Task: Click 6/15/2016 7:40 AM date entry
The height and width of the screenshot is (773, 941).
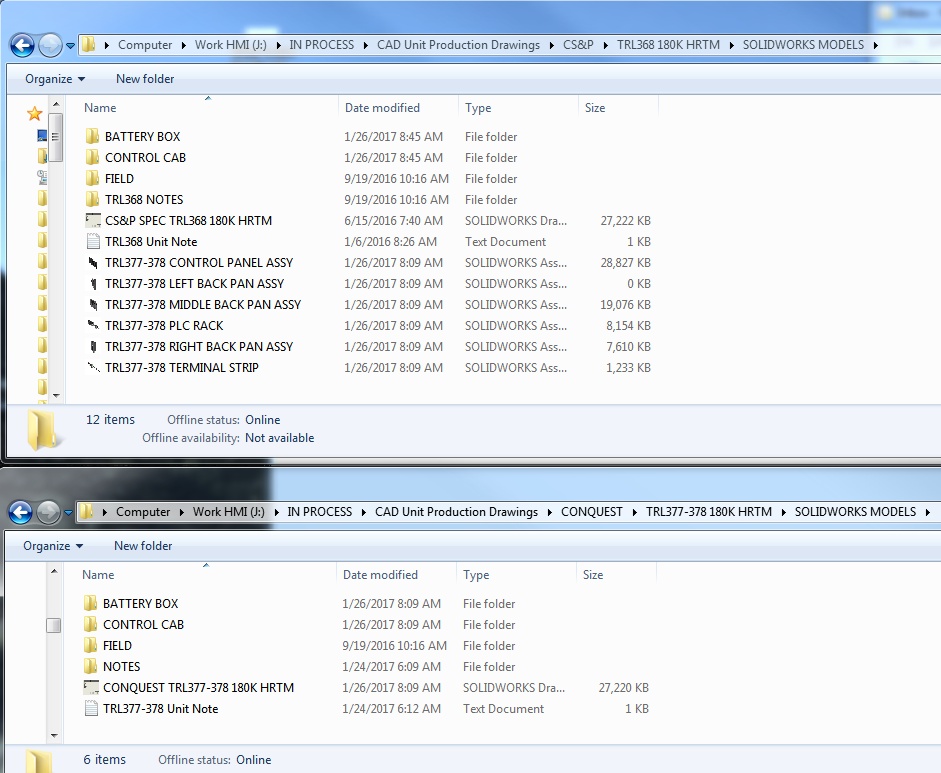Action: pos(393,221)
